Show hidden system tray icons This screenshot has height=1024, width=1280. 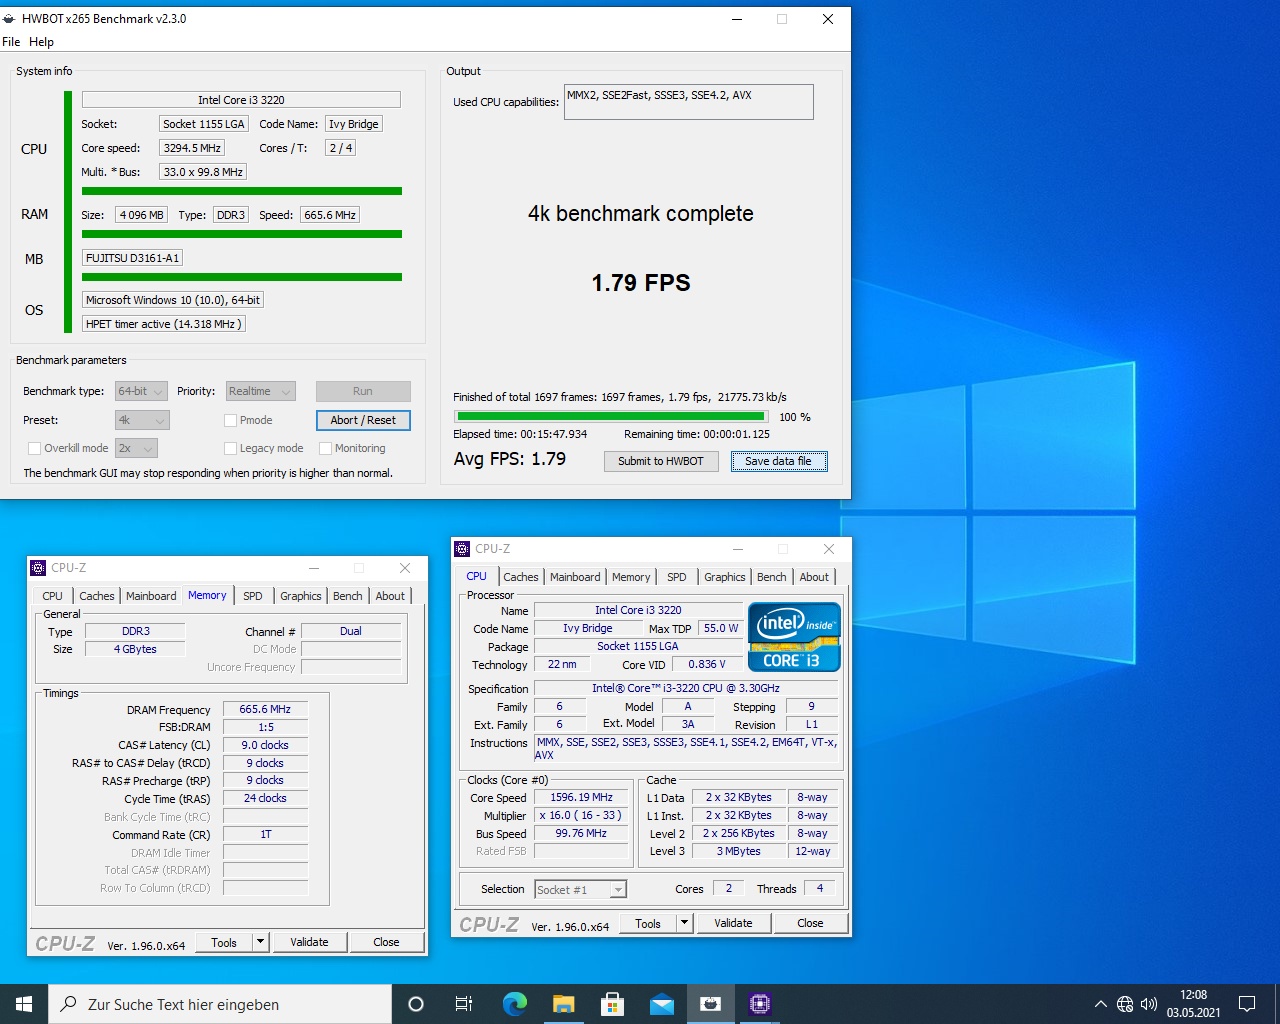[1100, 1004]
